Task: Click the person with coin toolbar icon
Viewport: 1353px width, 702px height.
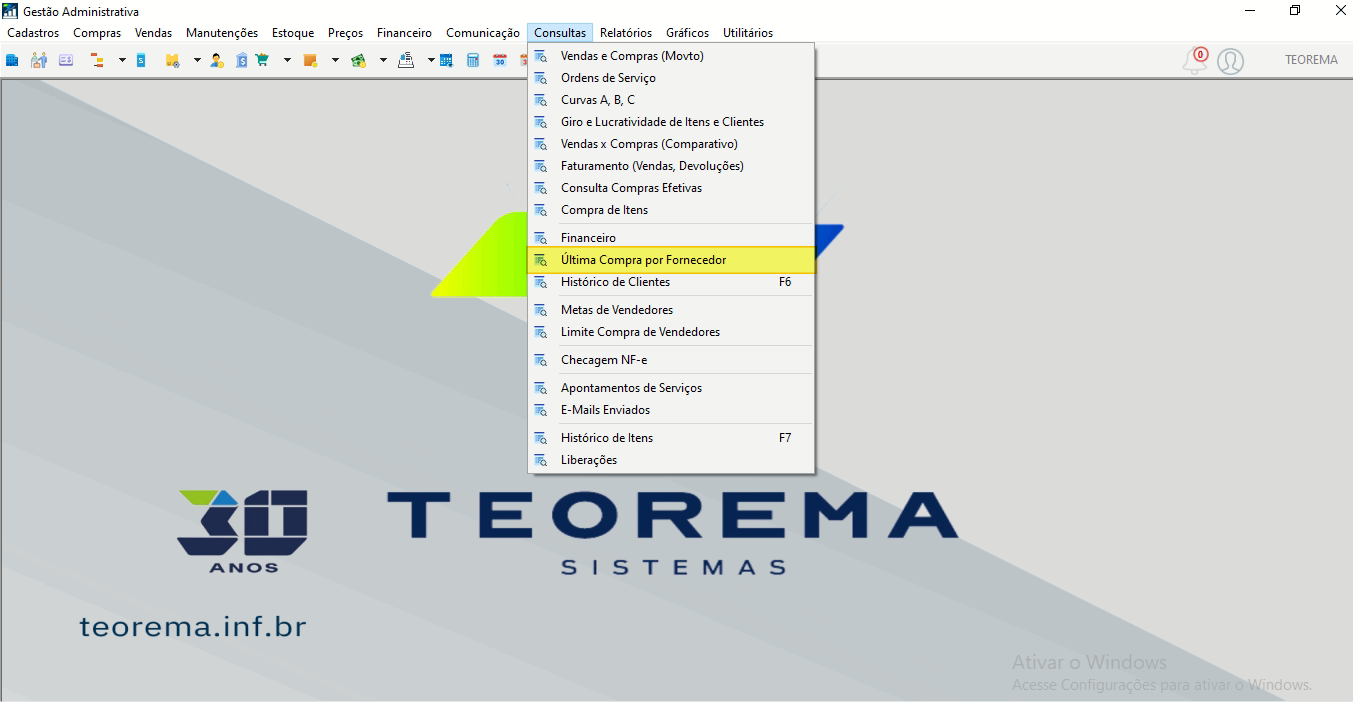Action: [x=217, y=60]
